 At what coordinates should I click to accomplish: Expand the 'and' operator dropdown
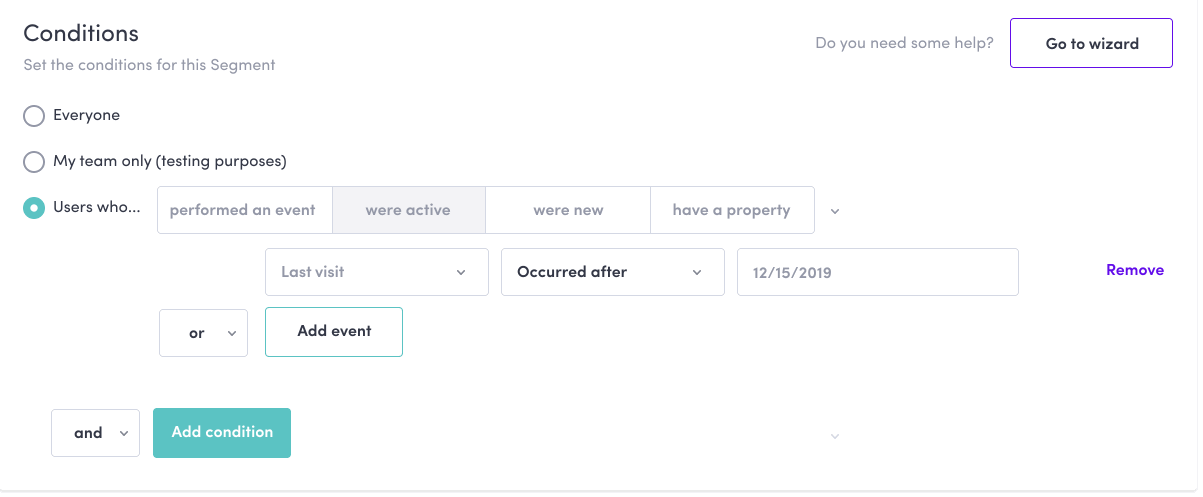coord(95,433)
